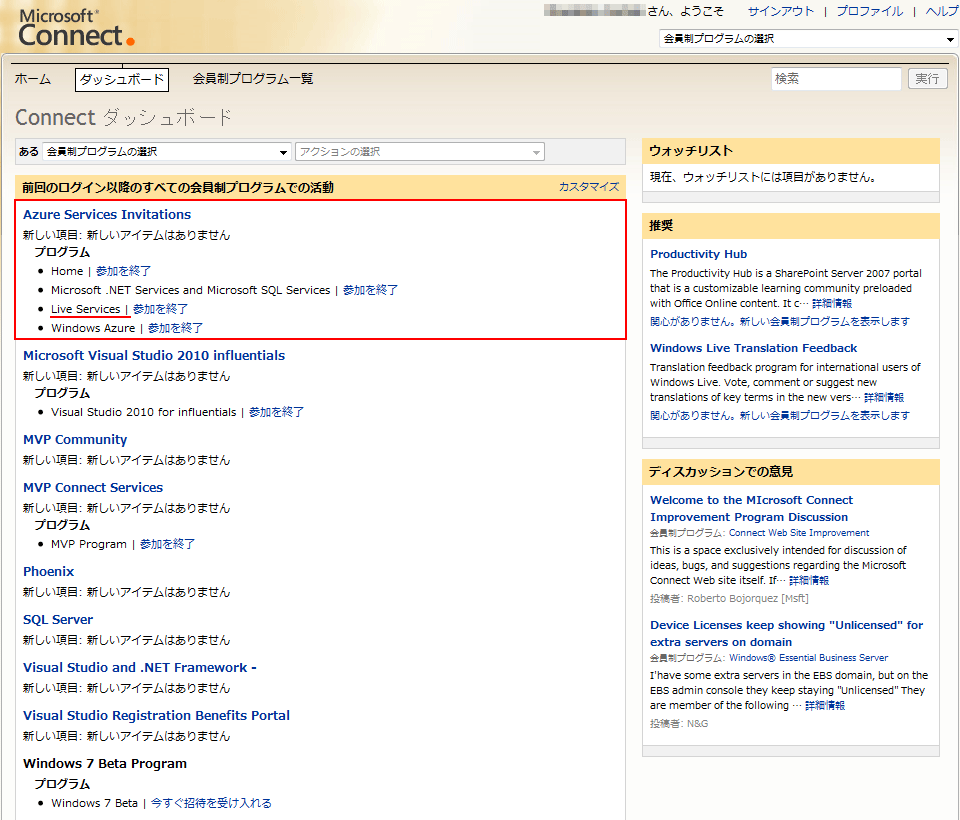
Task: Select the Windows Azure program entry
Action: pyautogui.click(x=93, y=328)
